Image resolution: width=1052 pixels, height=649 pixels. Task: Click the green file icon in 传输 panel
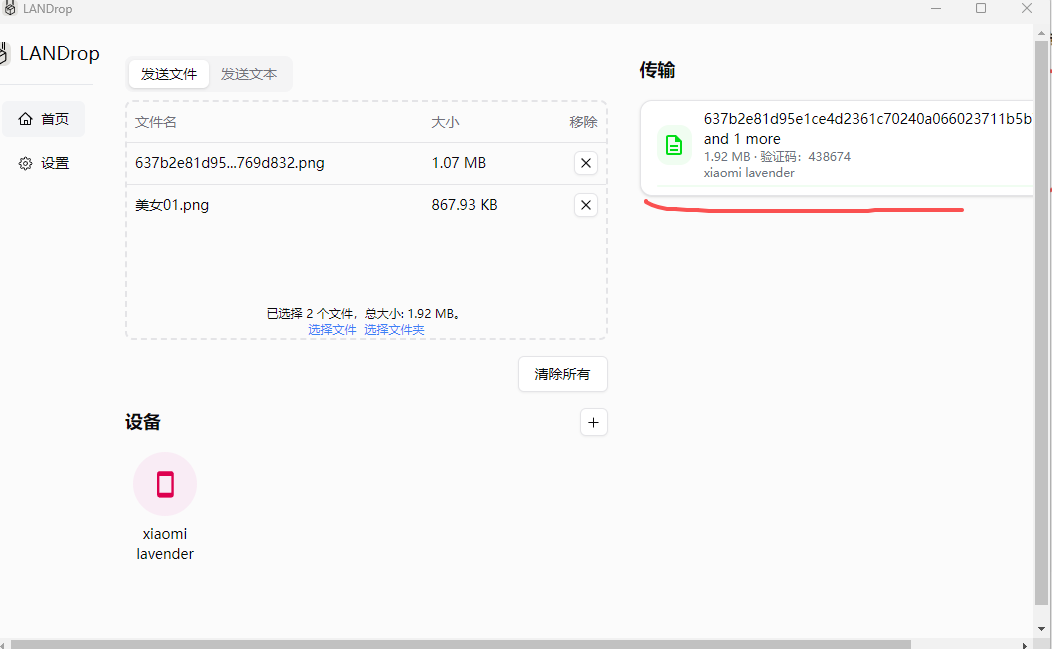coord(673,144)
